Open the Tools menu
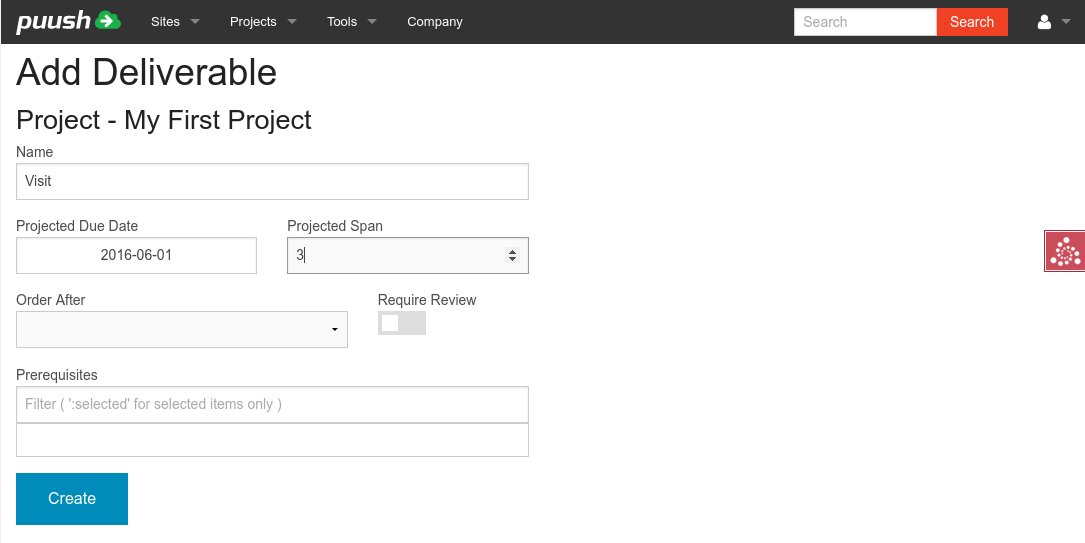This screenshot has width=1085, height=543. tap(351, 22)
